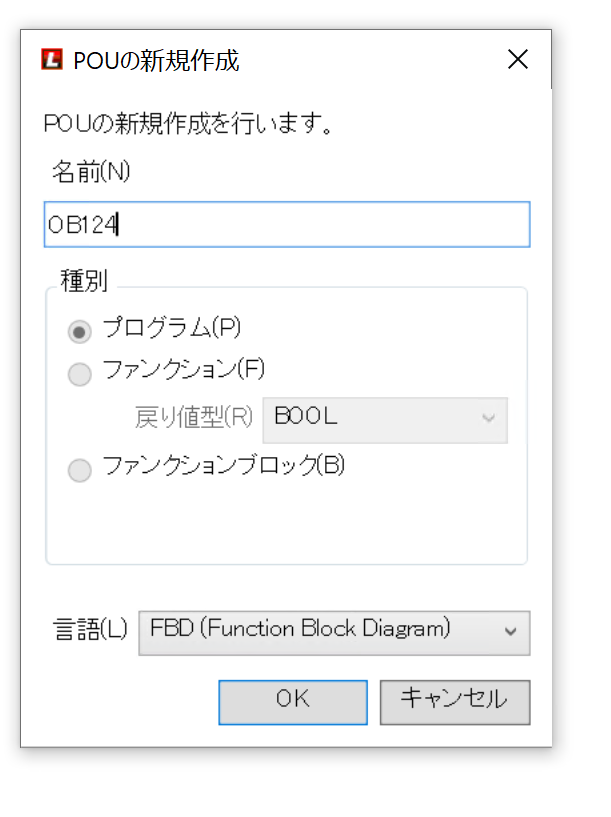Click the 言語(L) label
The width and height of the screenshot is (611, 817).
pos(90,630)
